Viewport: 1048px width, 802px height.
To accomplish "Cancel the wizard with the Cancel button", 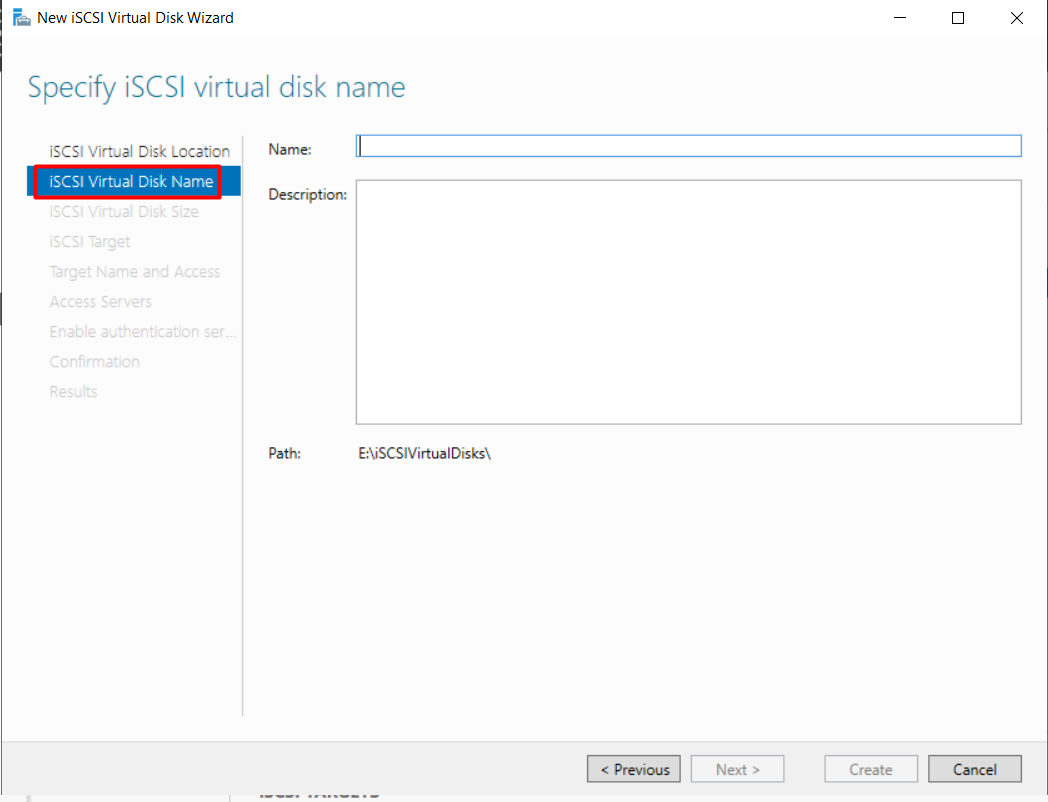I will 974,769.
